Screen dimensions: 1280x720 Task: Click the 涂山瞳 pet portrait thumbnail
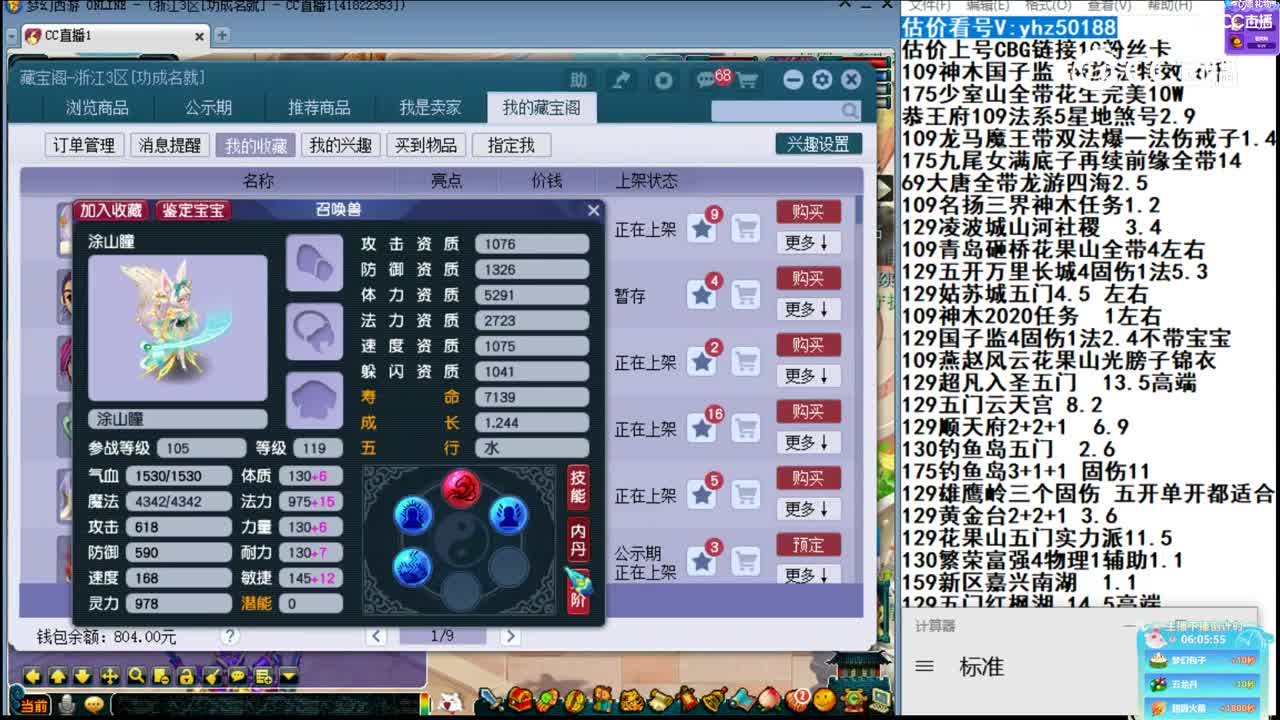(x=178, y=327)
